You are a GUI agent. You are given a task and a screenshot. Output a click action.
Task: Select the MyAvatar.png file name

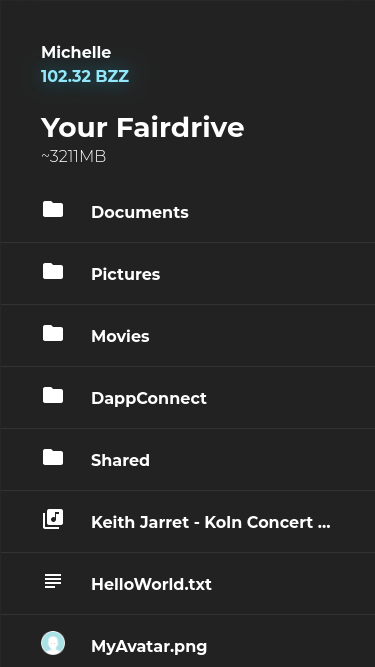click(149, 647)
